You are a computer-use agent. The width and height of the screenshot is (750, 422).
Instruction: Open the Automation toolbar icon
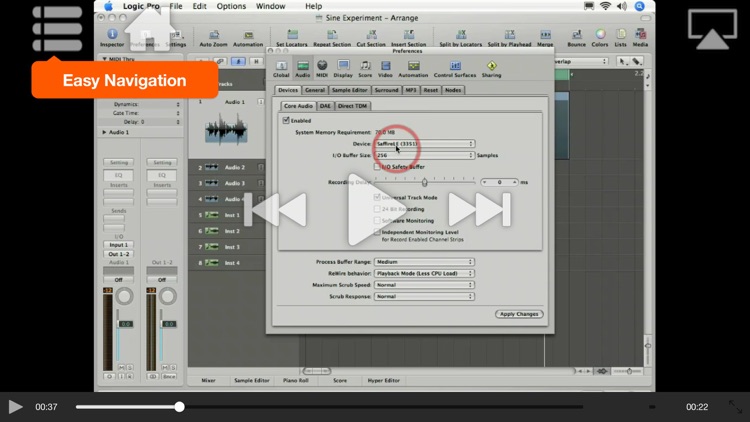point(248,35)
